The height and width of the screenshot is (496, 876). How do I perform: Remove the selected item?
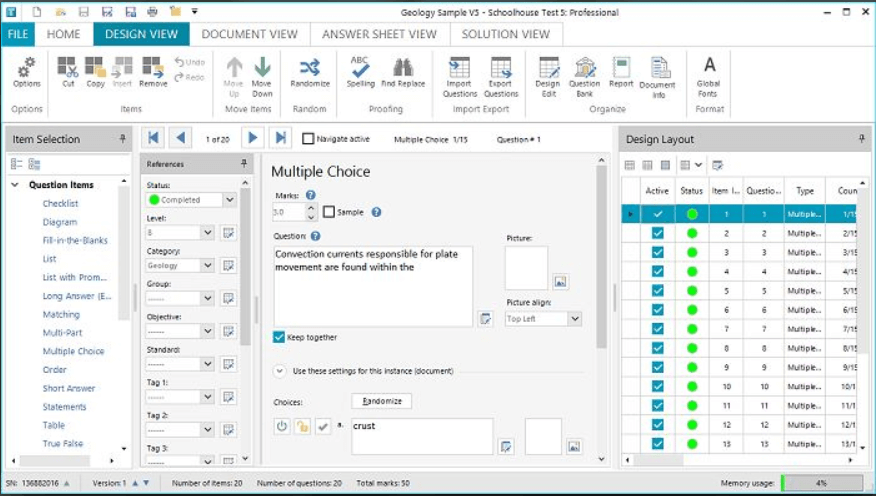[x=153, y=73]
